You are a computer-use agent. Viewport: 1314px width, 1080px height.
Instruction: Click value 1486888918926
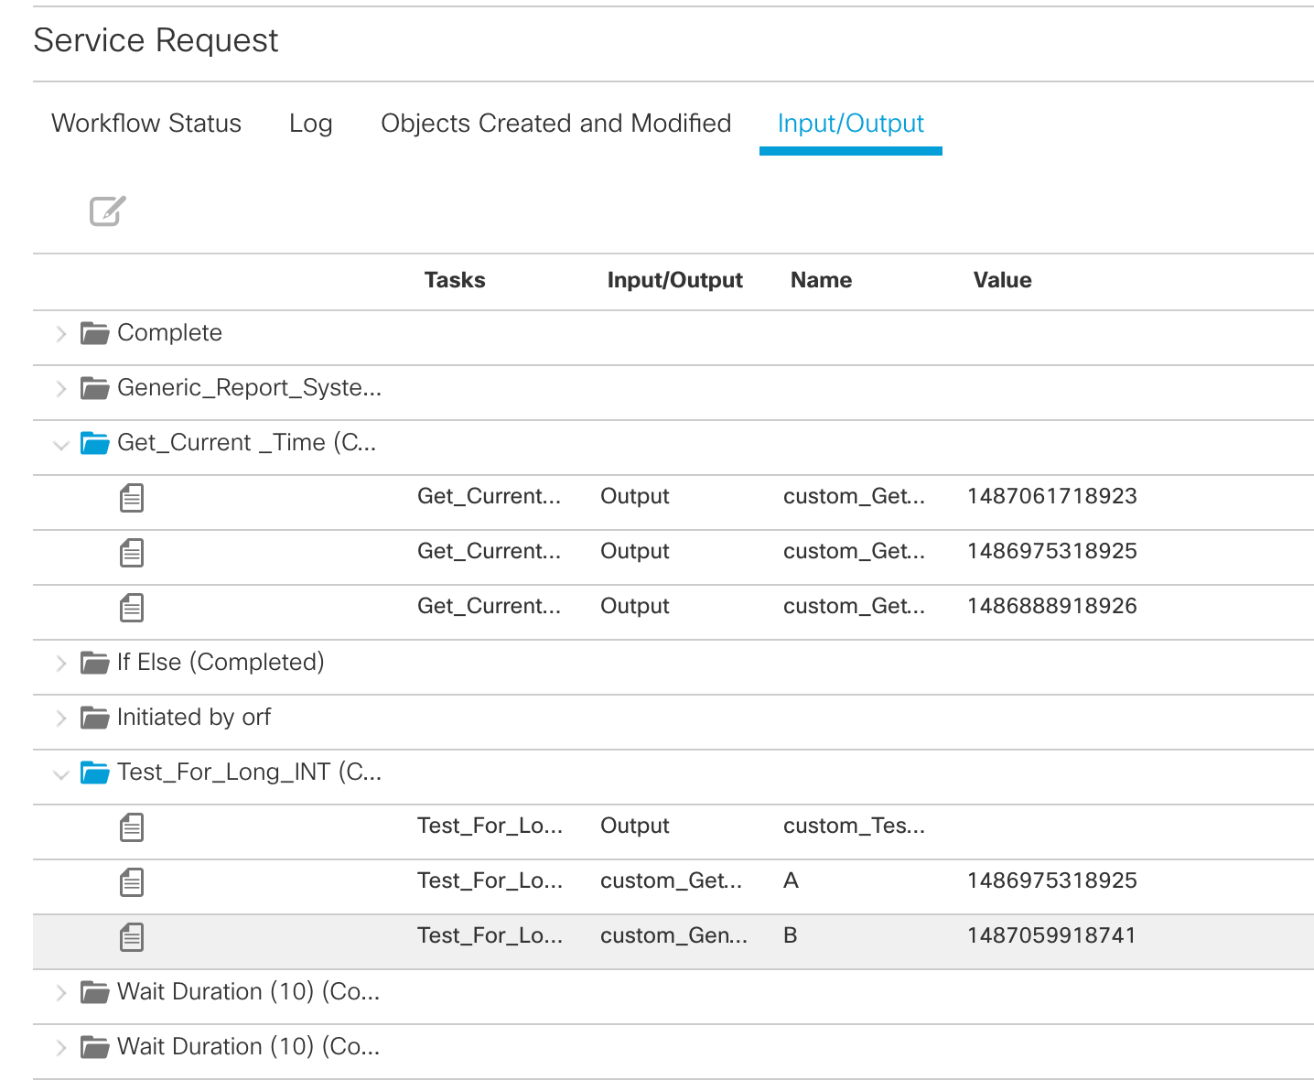1052,606
